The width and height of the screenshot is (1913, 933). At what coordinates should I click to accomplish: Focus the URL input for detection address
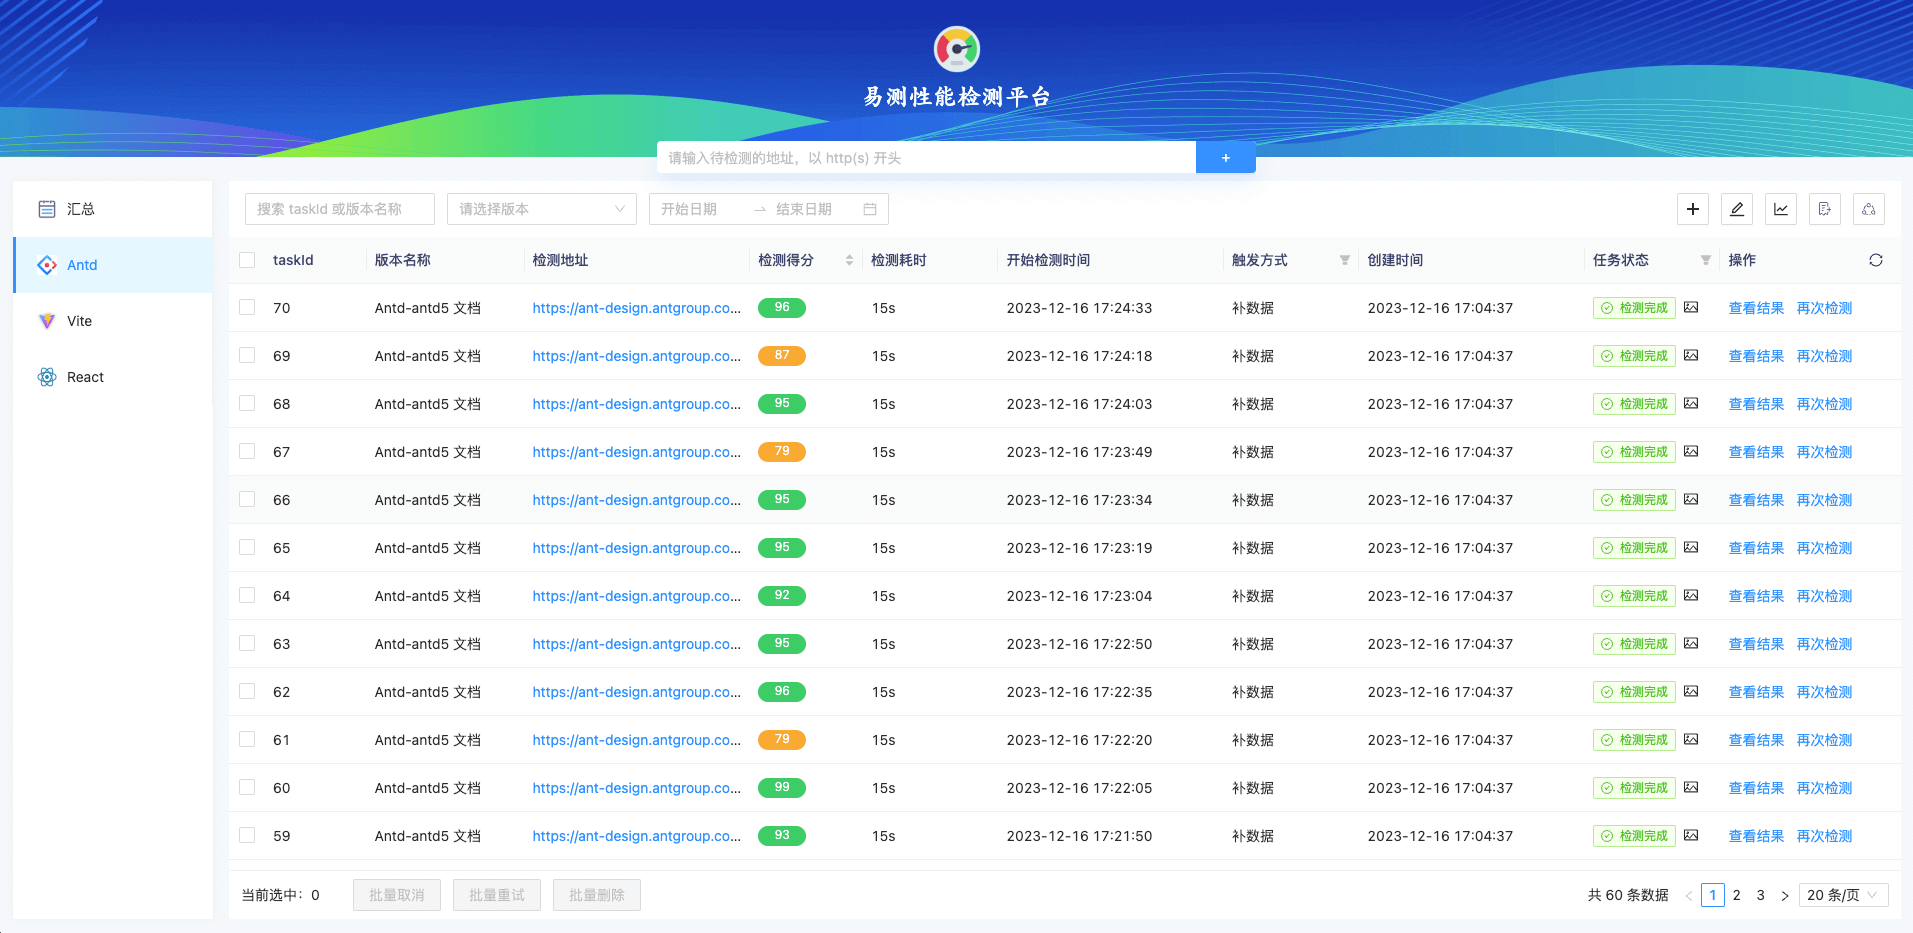926,157
